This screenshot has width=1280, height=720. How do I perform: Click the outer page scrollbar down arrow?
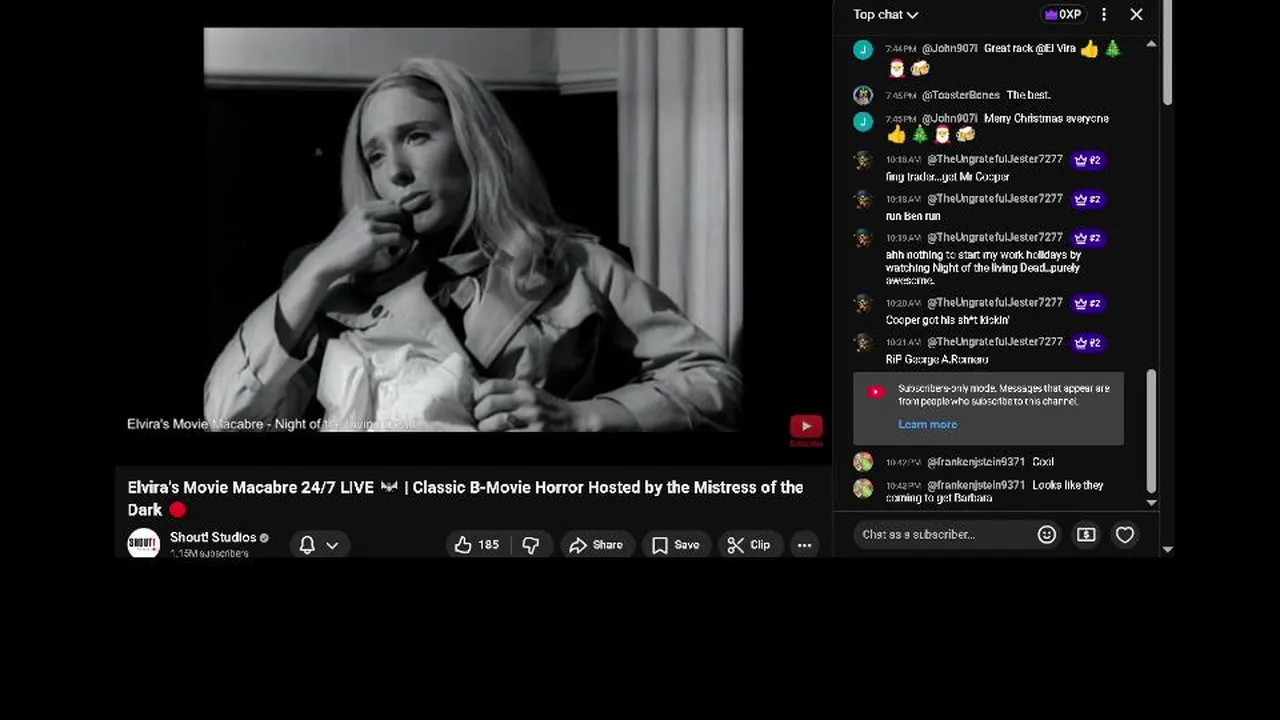(1167, 549)
